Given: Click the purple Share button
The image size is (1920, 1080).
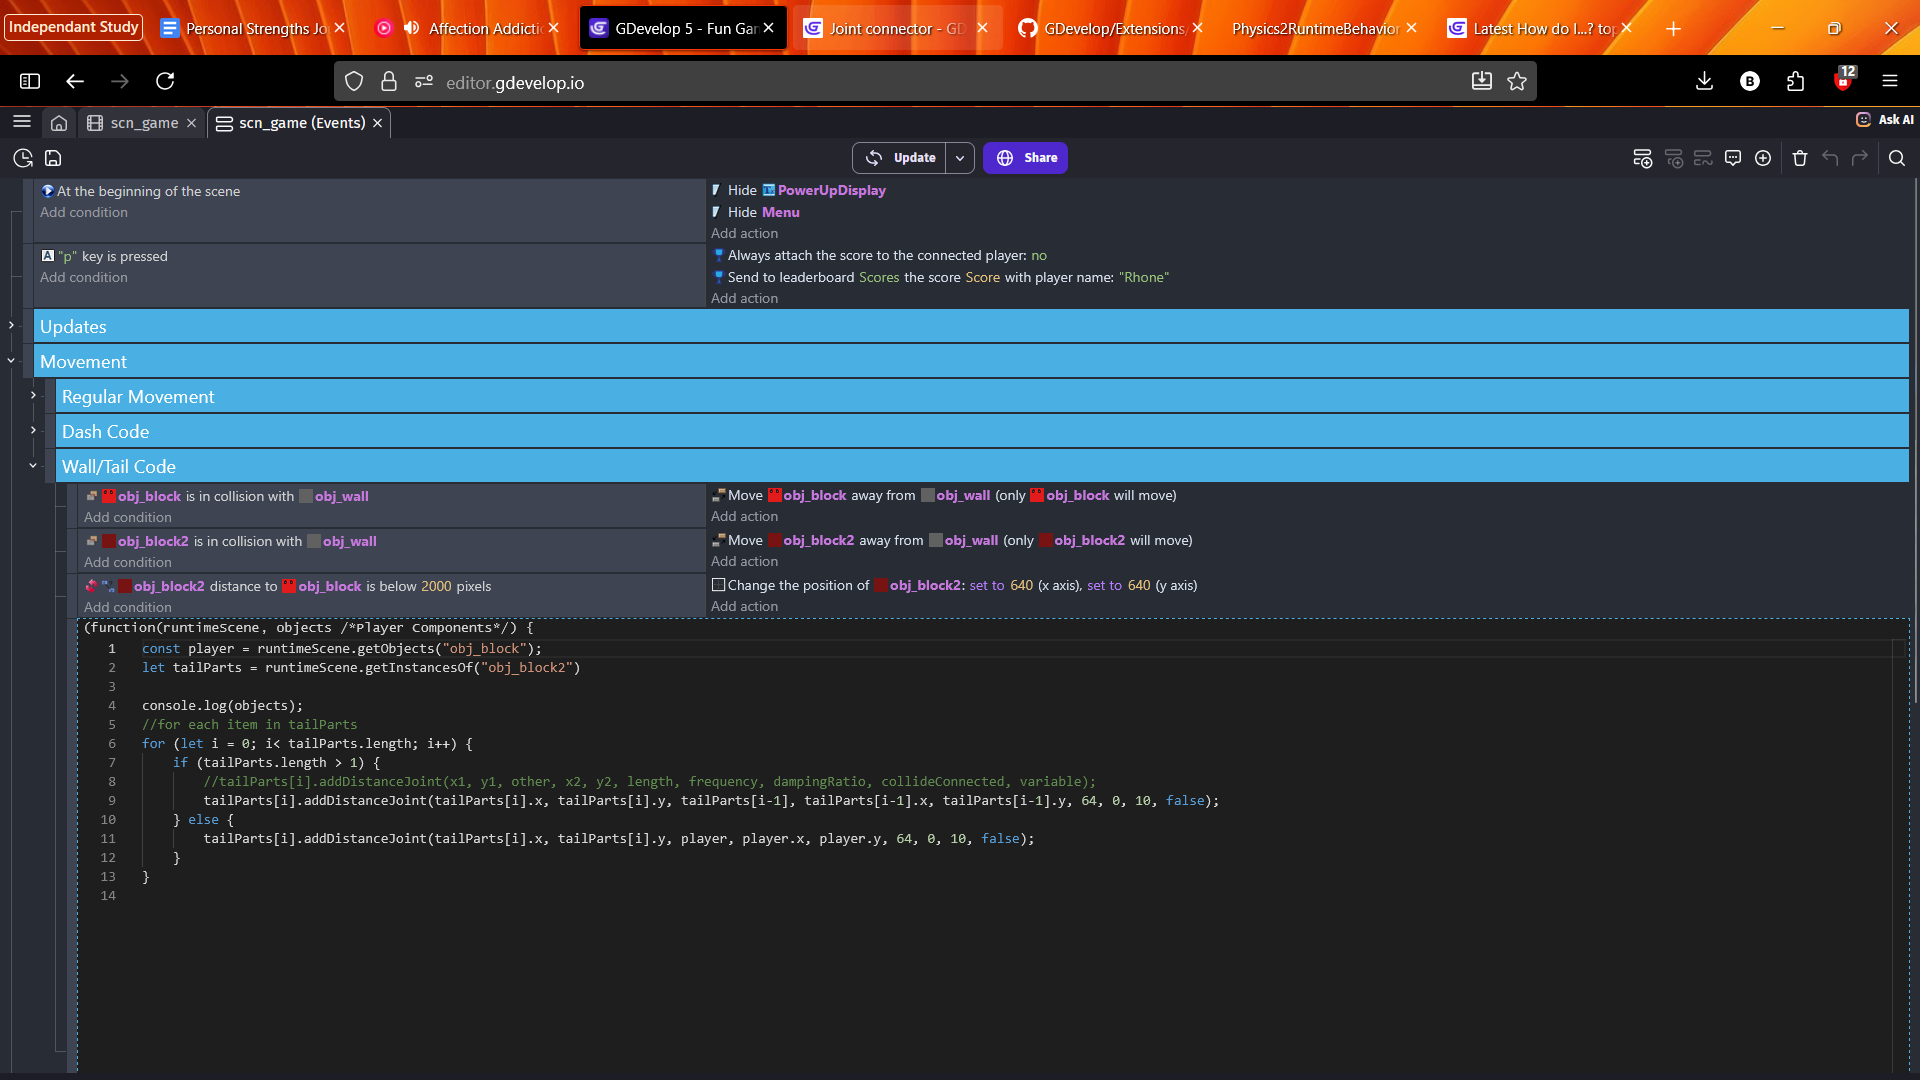Looking at the screenshot, I should coord(1025,158).
